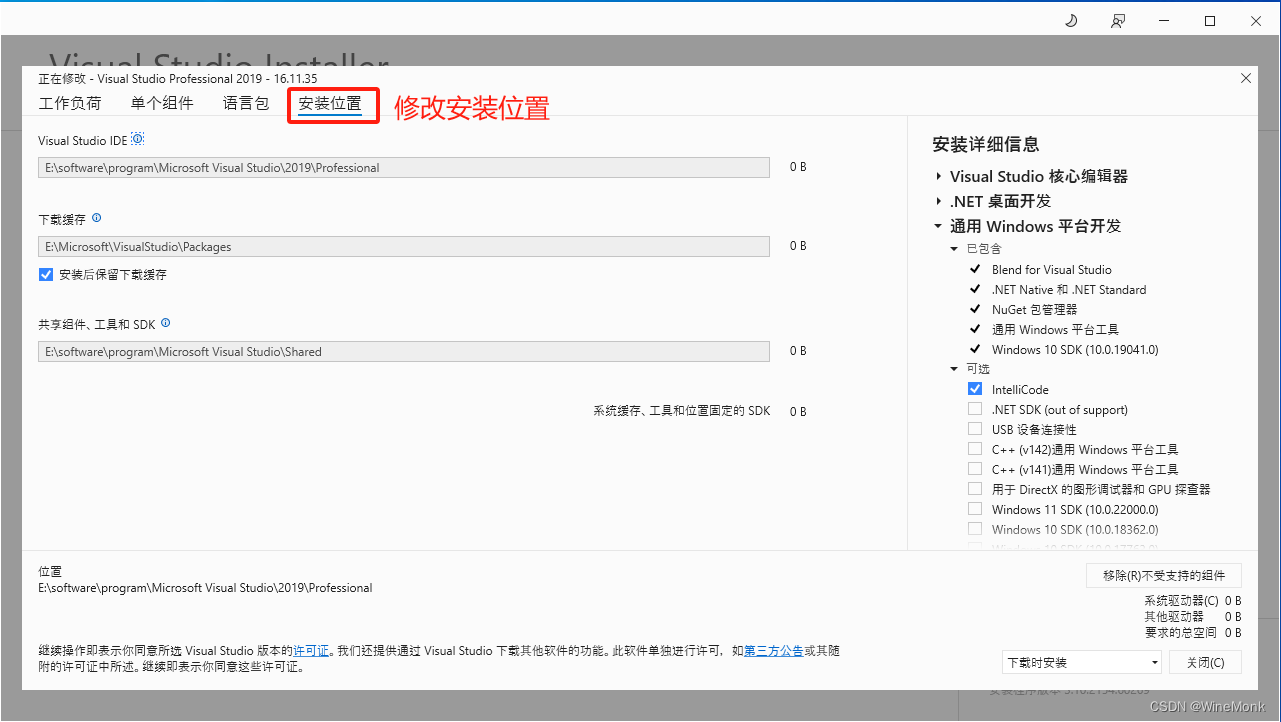Toggle the dark mode moon icon

pos(1071,21)
